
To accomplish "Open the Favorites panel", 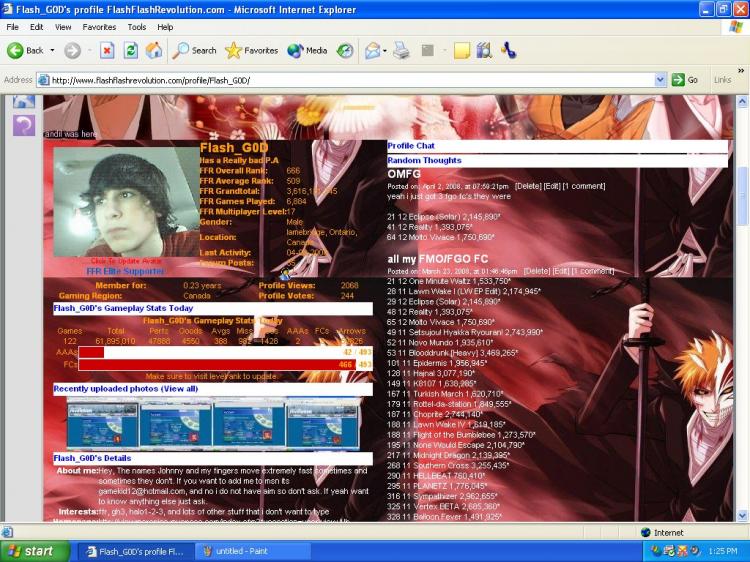I will [x=252, y=50].
